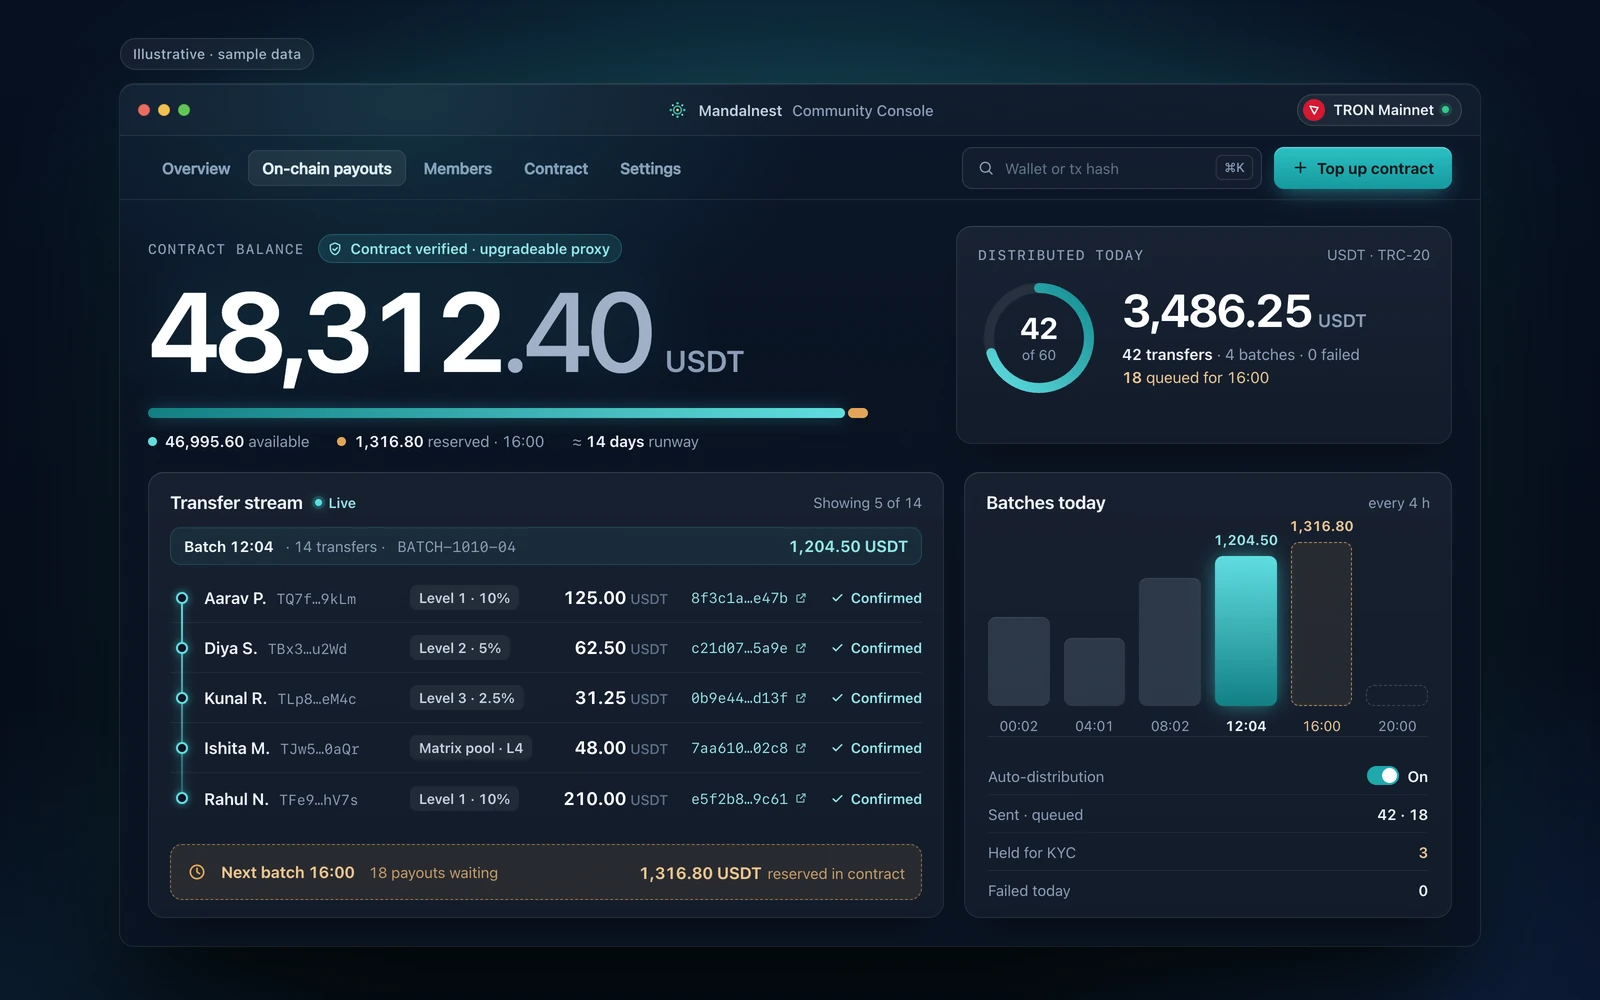This screenshot has height=1000, width=1600.
Task: Open the Settings tab
Action: pos(650,169)
